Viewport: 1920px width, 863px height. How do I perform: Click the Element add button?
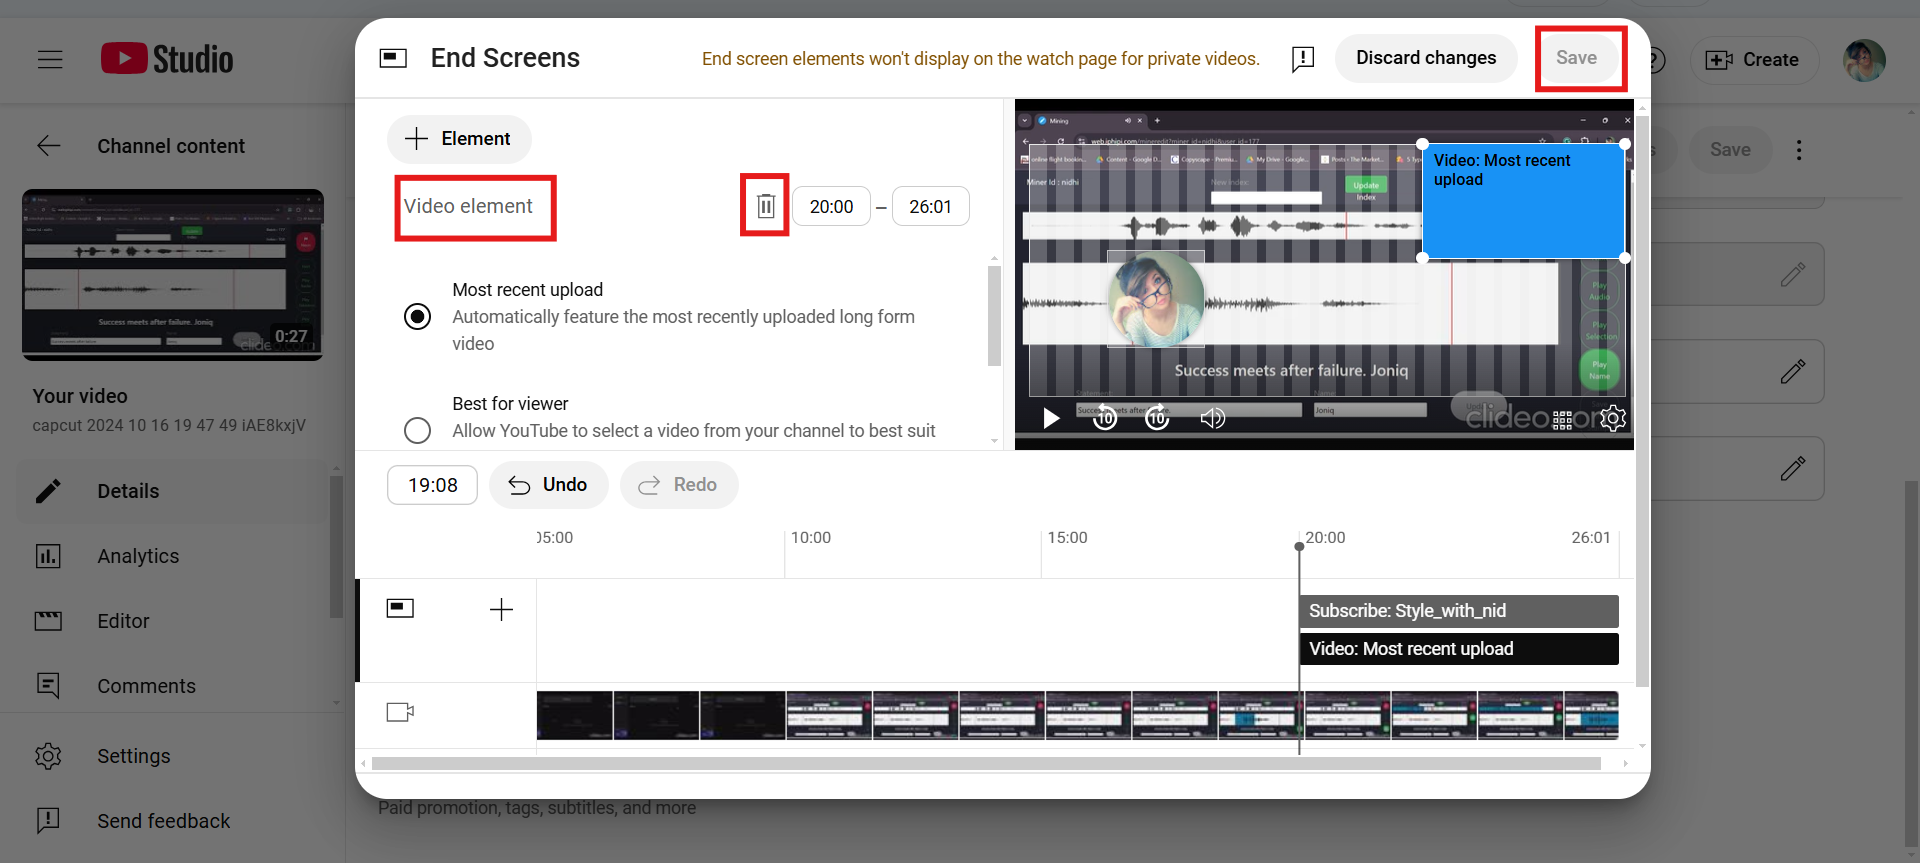pyautogui.click(x=459, y=139)
